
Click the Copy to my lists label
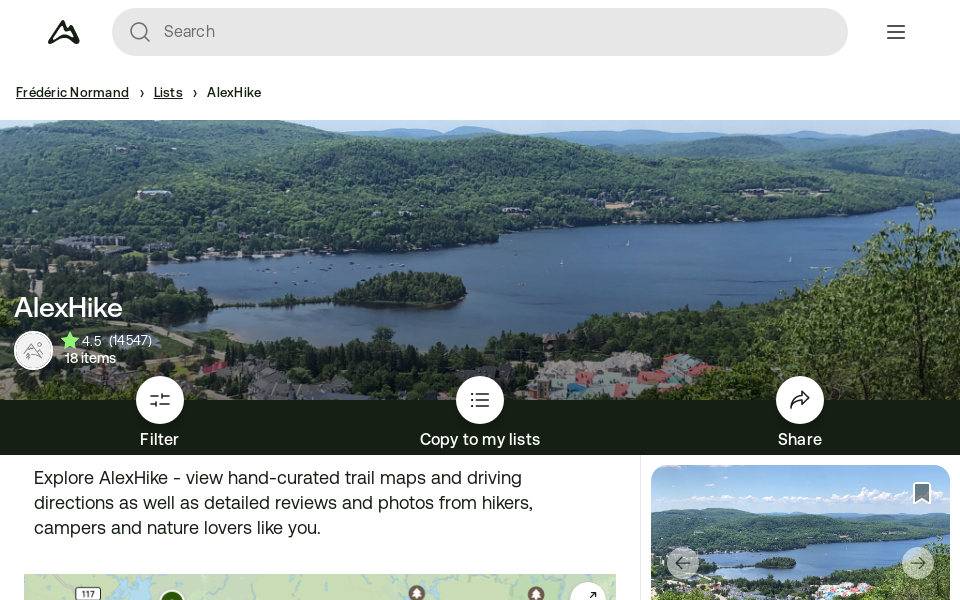[480, 439]
